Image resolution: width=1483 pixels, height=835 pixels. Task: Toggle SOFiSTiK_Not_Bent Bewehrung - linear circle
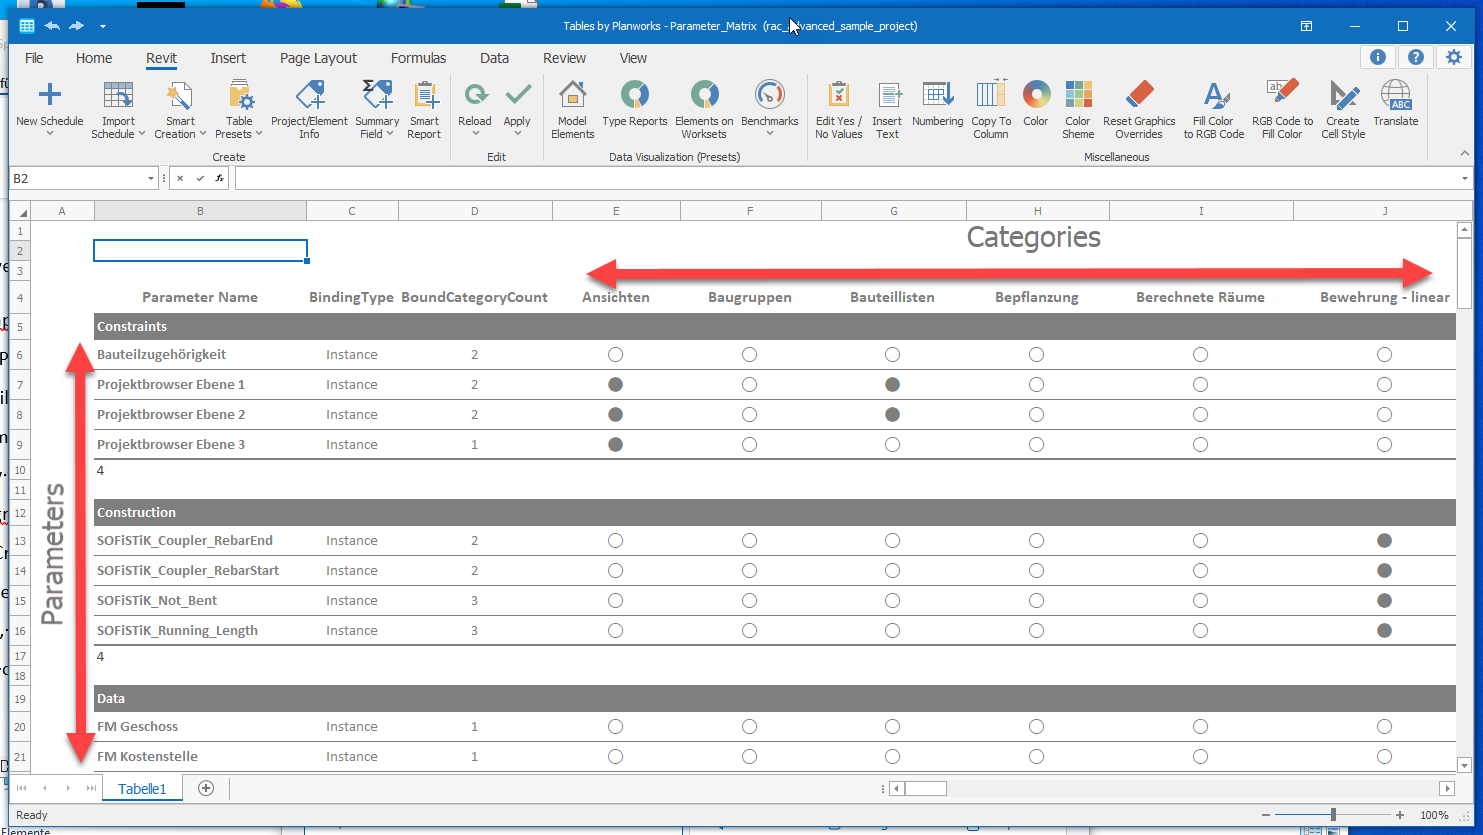(x=1384, y=601)
